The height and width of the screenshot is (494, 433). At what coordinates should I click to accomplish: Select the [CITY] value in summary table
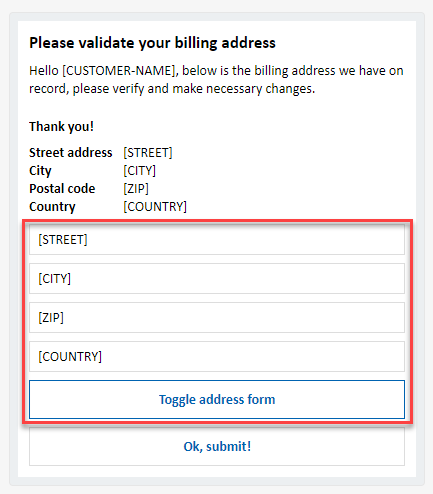[x=139, y=171]
